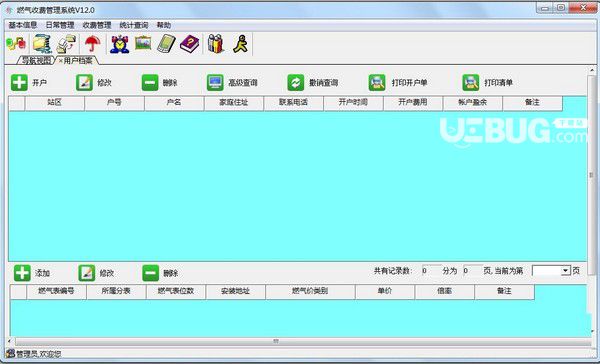
Task: Click the 单价 column header
Action: pyautogui.click(x=385, y=292)
